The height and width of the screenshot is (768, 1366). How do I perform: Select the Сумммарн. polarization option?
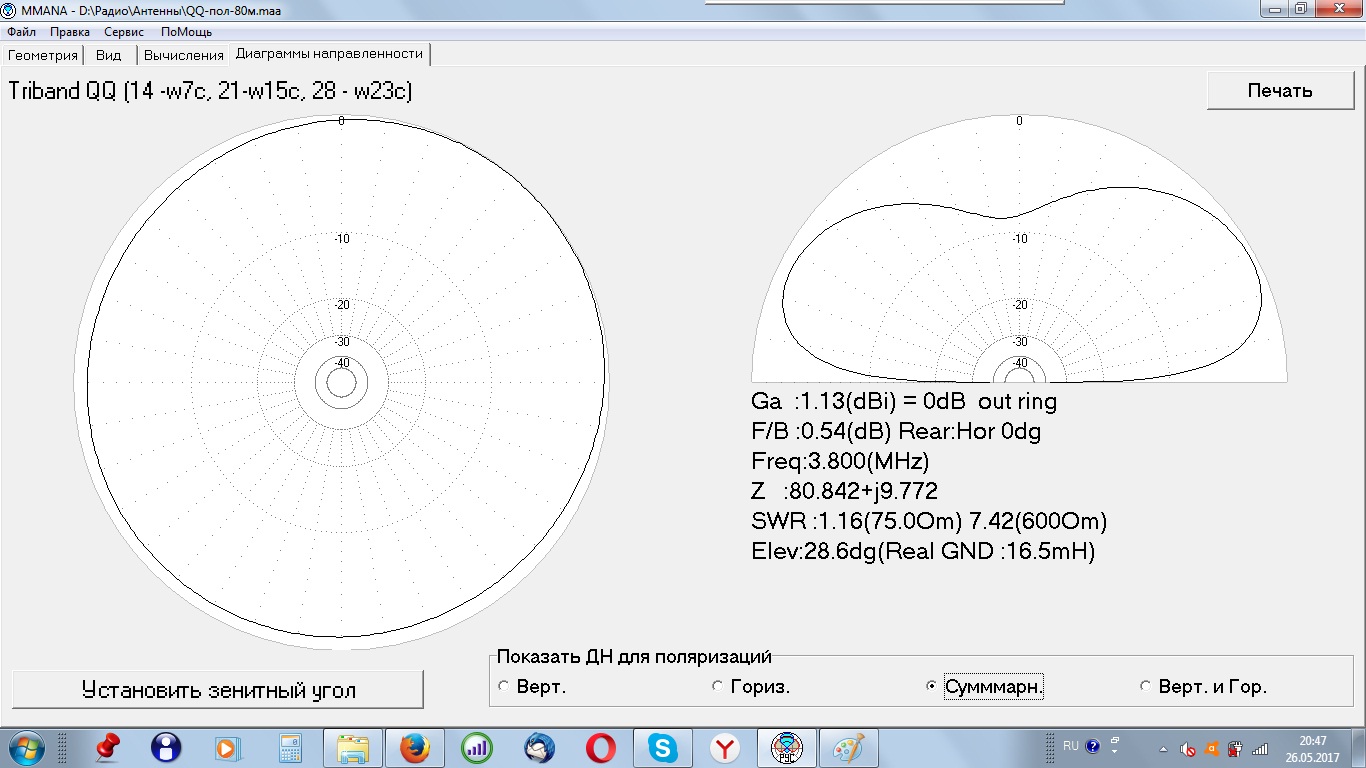click(x=931, y=687)
